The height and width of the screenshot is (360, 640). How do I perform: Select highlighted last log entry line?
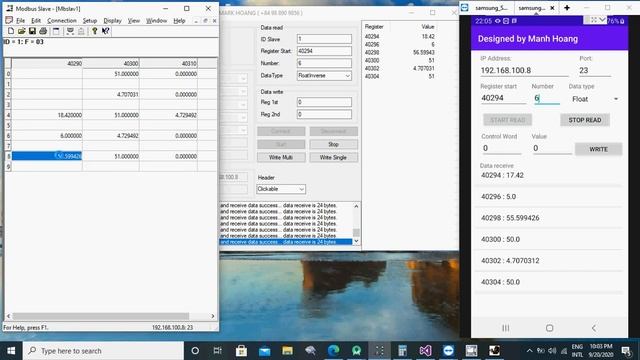coord(285,242)
